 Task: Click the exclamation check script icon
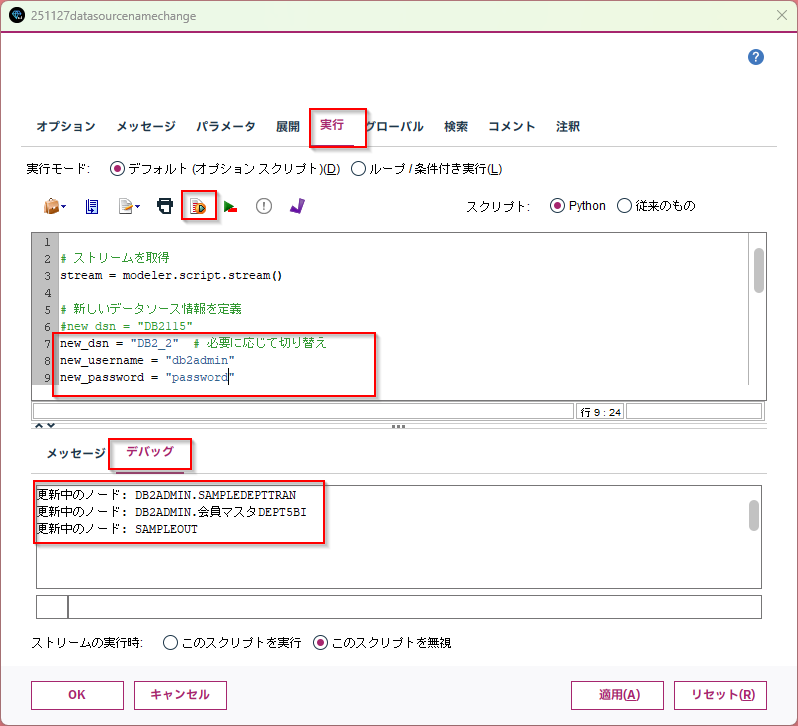point(264,206)
